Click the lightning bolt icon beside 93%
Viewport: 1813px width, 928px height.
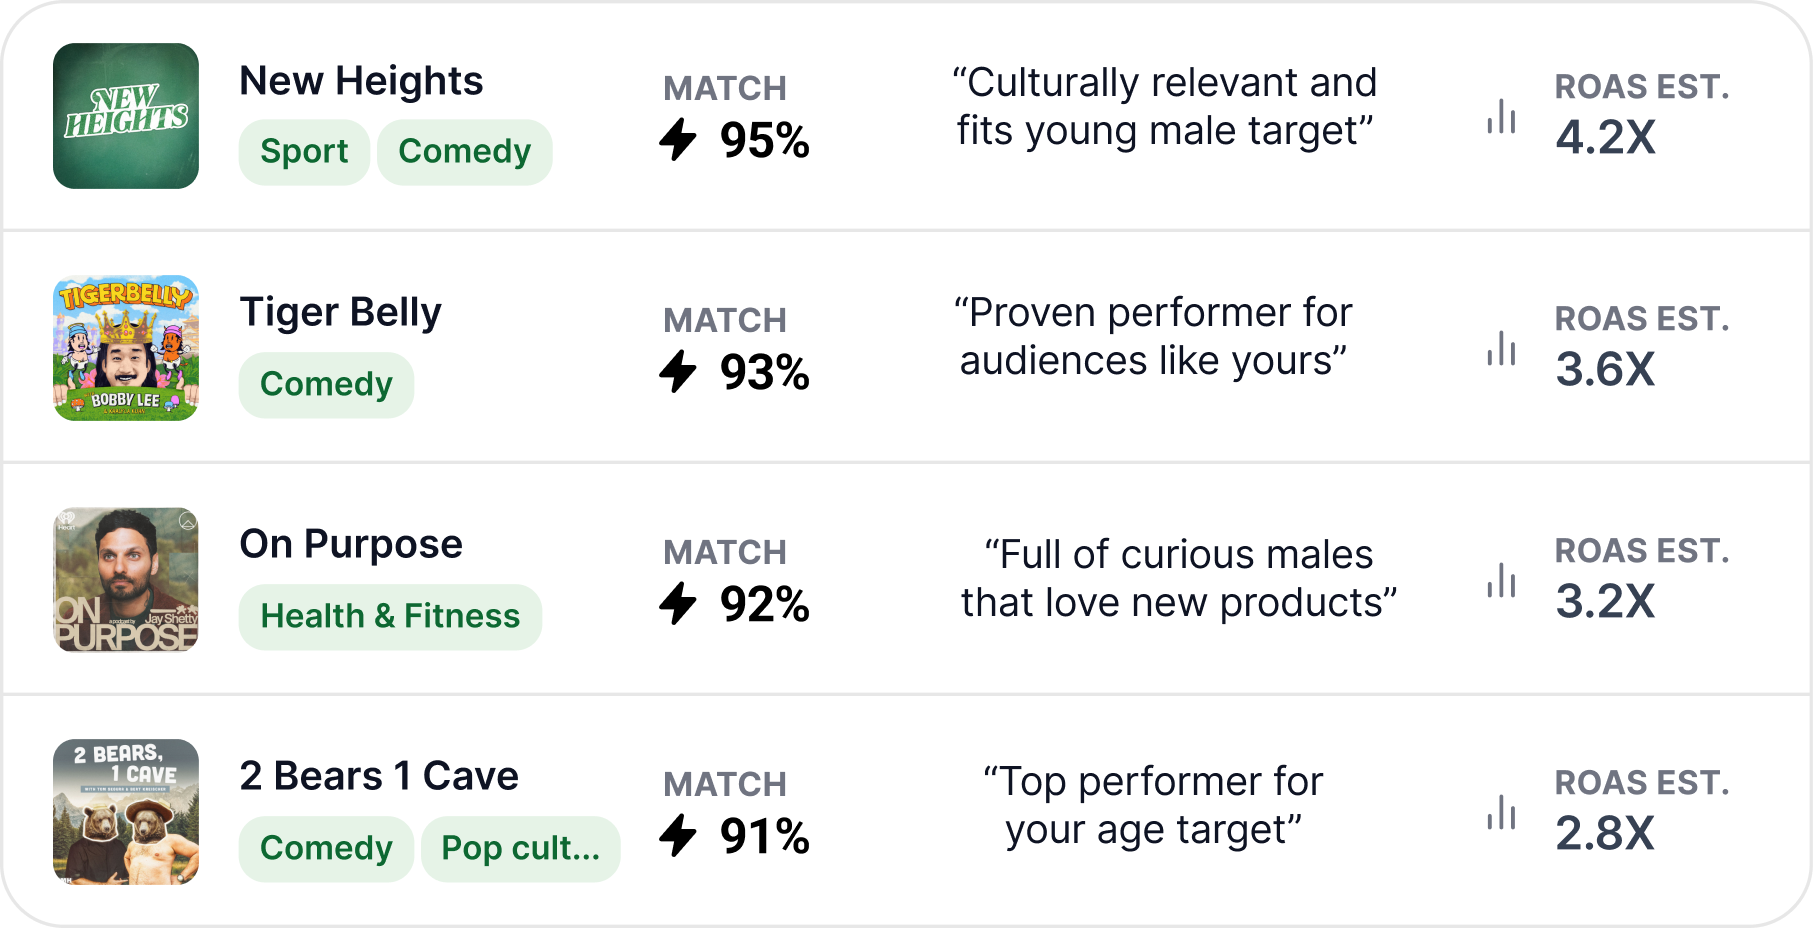coord(678,371)
